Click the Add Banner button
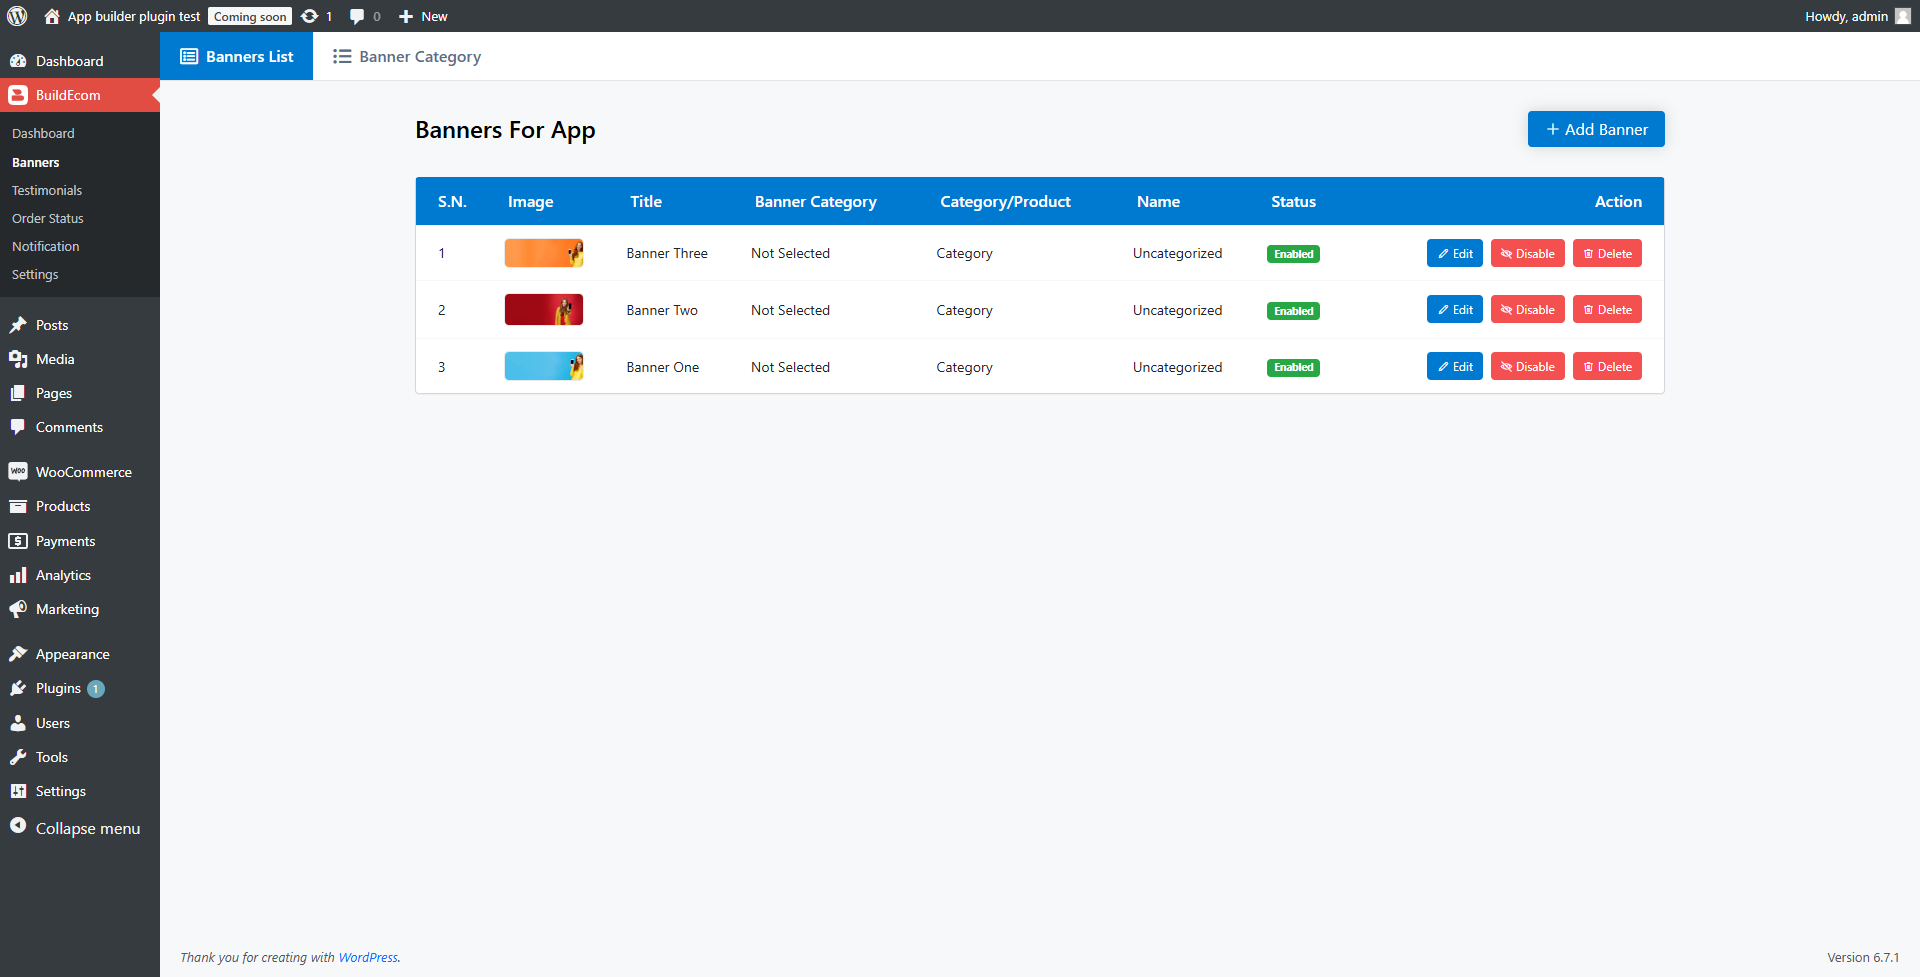Screen dimensions: 1920x977 tap(1595, 129)
